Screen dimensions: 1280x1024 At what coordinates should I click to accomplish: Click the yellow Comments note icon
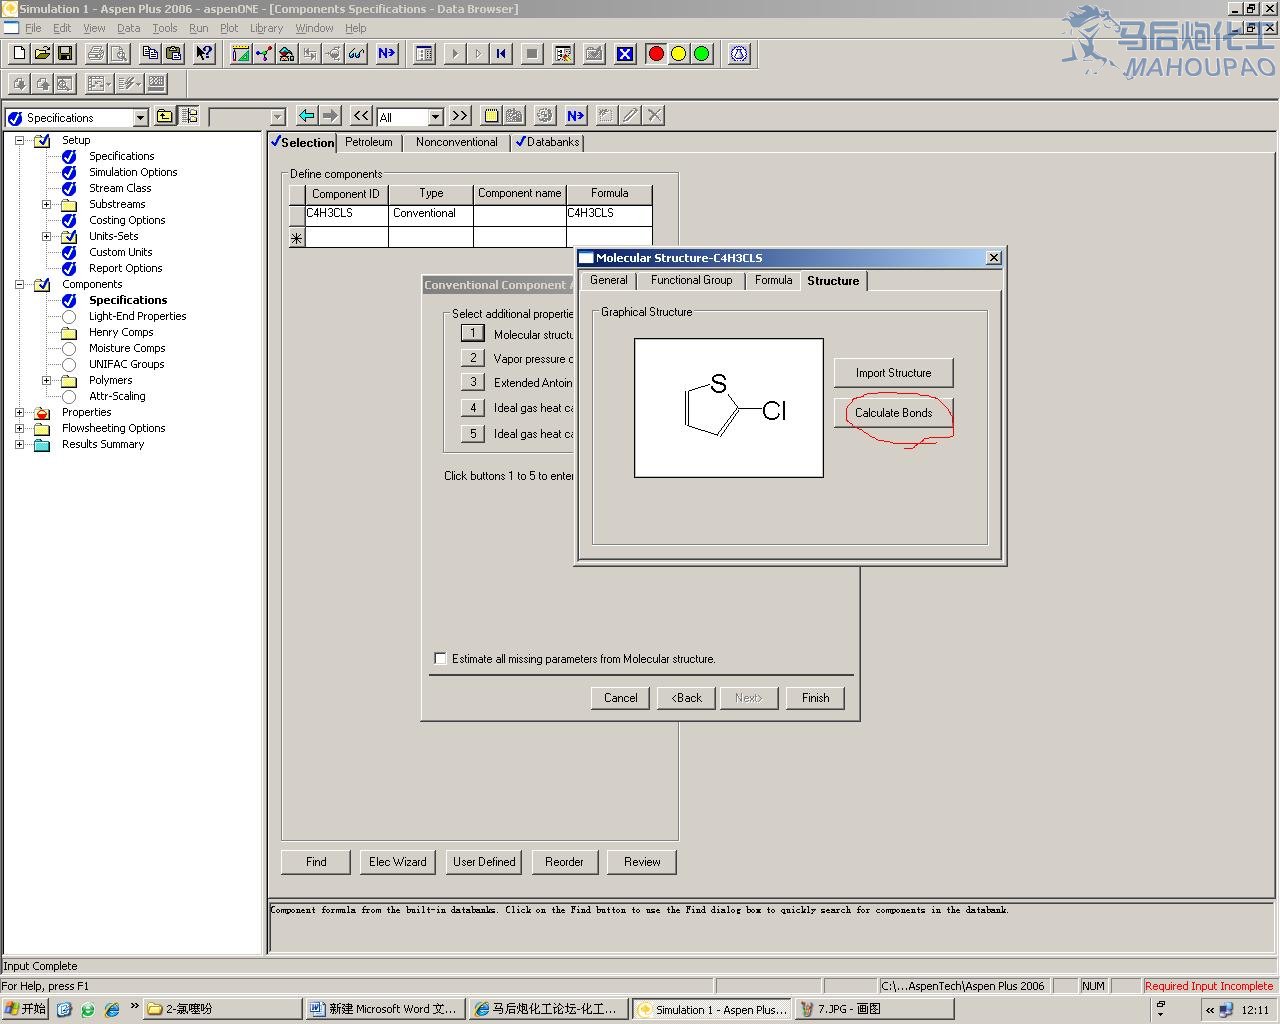click(491, 116)
